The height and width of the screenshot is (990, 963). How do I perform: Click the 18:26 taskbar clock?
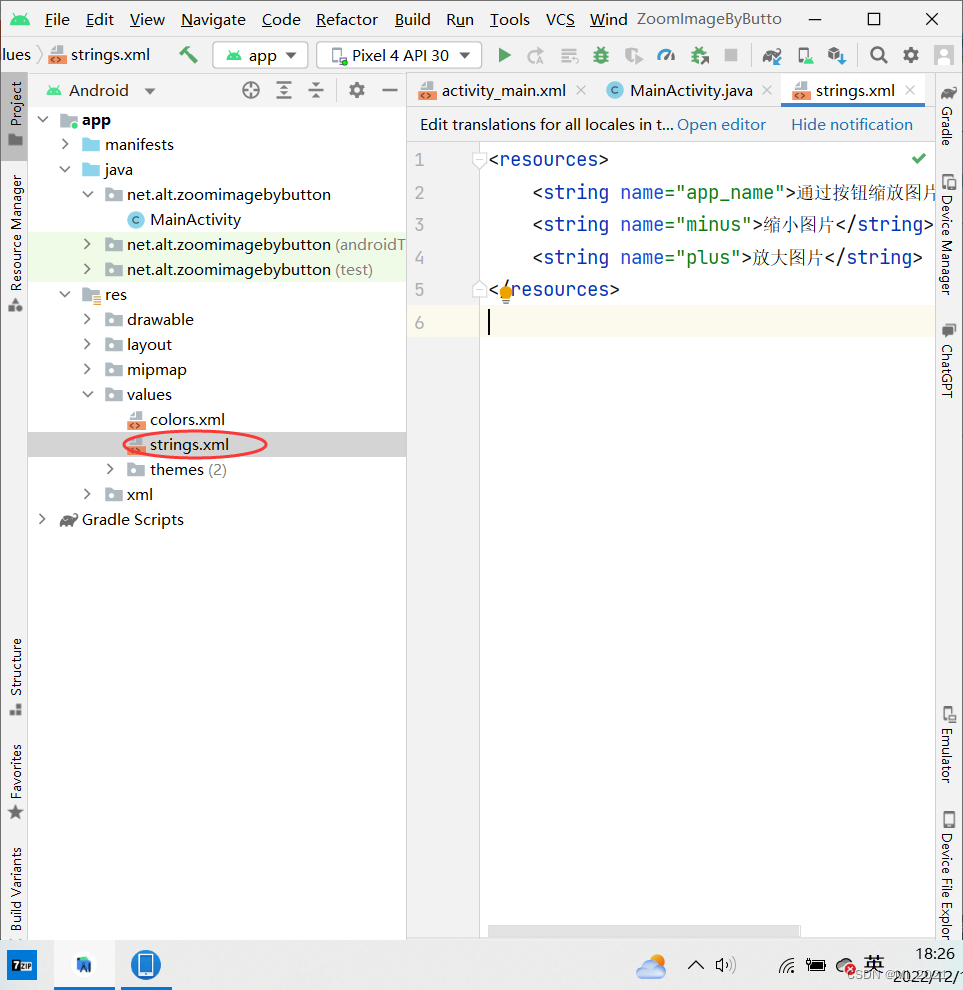click(x=935, y=954)
